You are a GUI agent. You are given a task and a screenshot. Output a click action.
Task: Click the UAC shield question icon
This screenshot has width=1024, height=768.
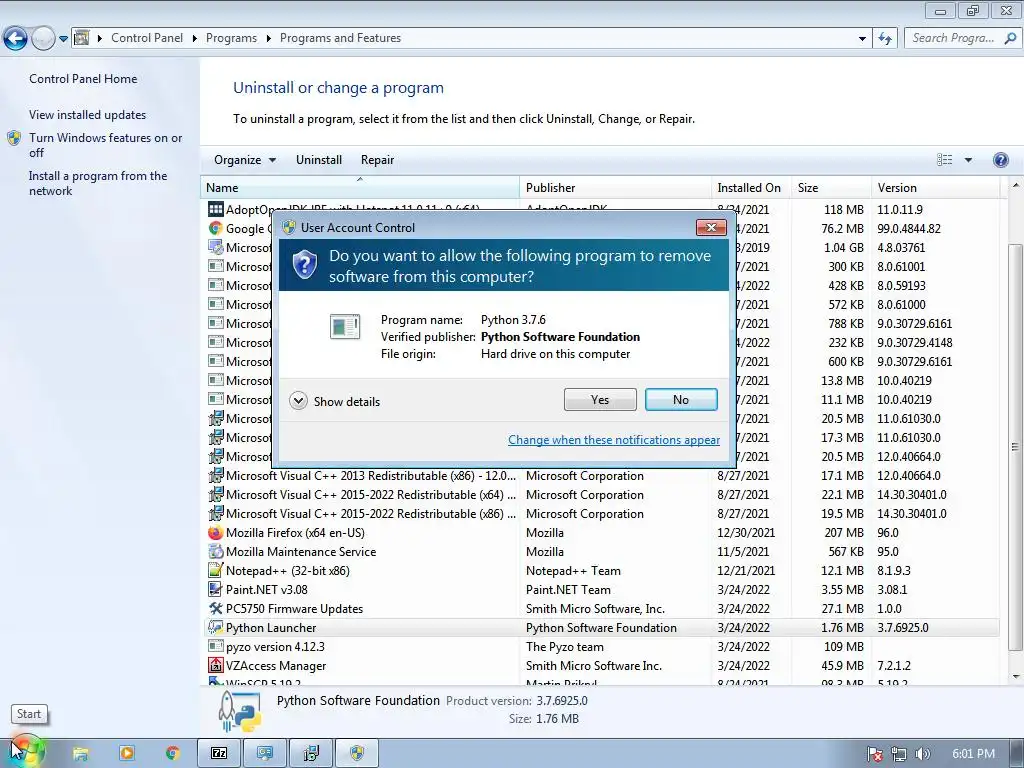[304, 264]
